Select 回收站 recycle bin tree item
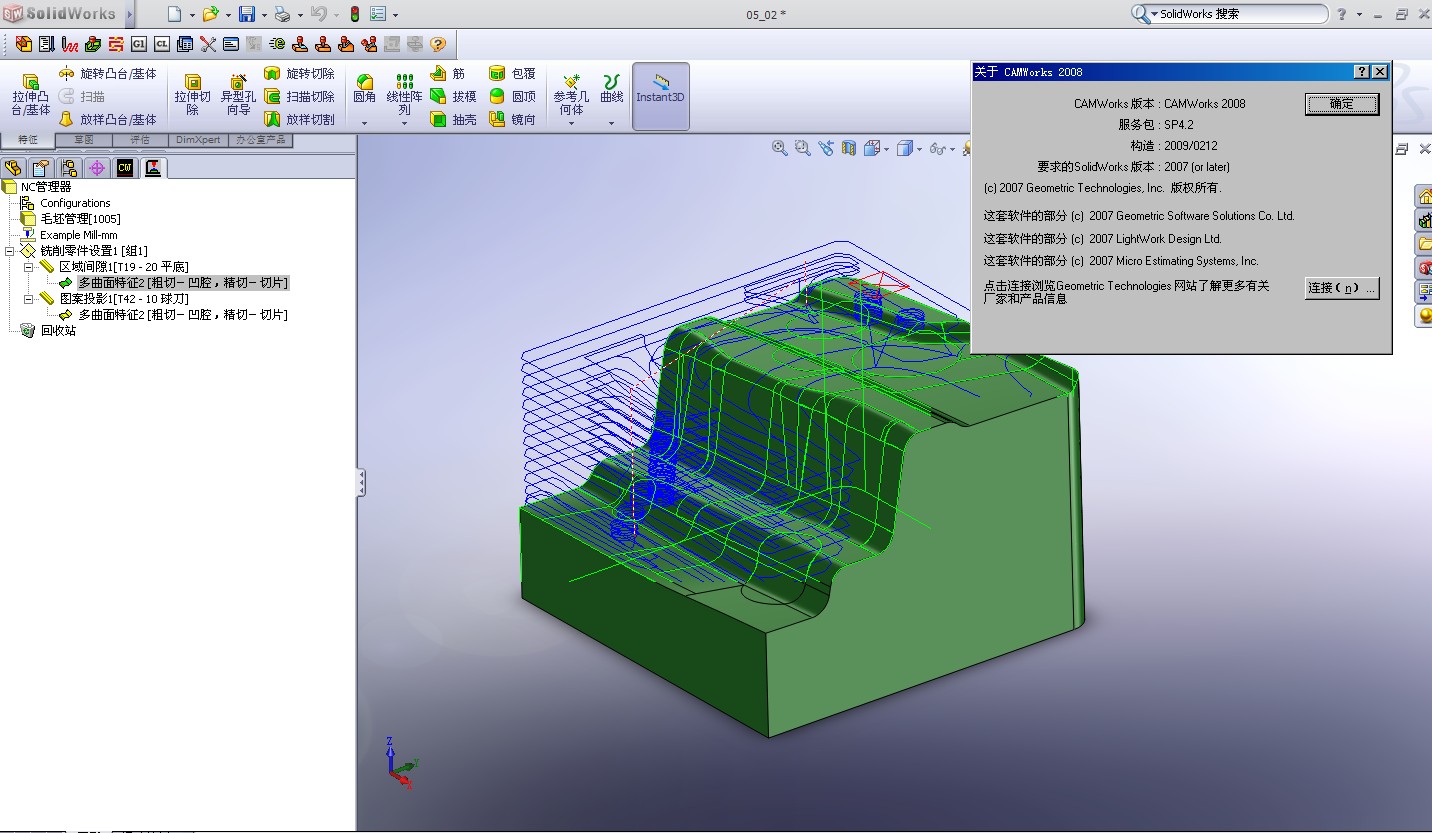The width and height of the screenshot is (1432, 833). (x=58, y=331)
